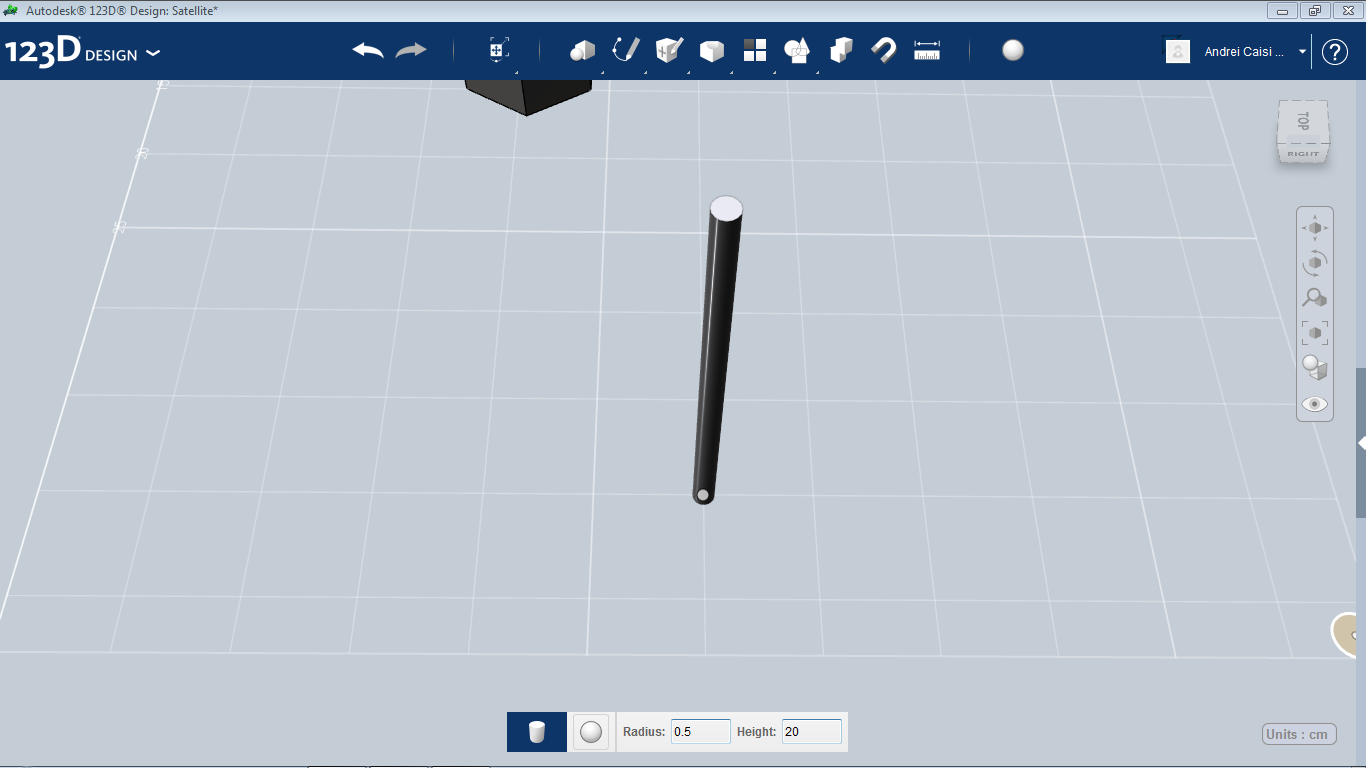Image resolution: width=1366 pixels, height=768 pixels.
Task: Redo the last undone action
Action: point(411,51)
